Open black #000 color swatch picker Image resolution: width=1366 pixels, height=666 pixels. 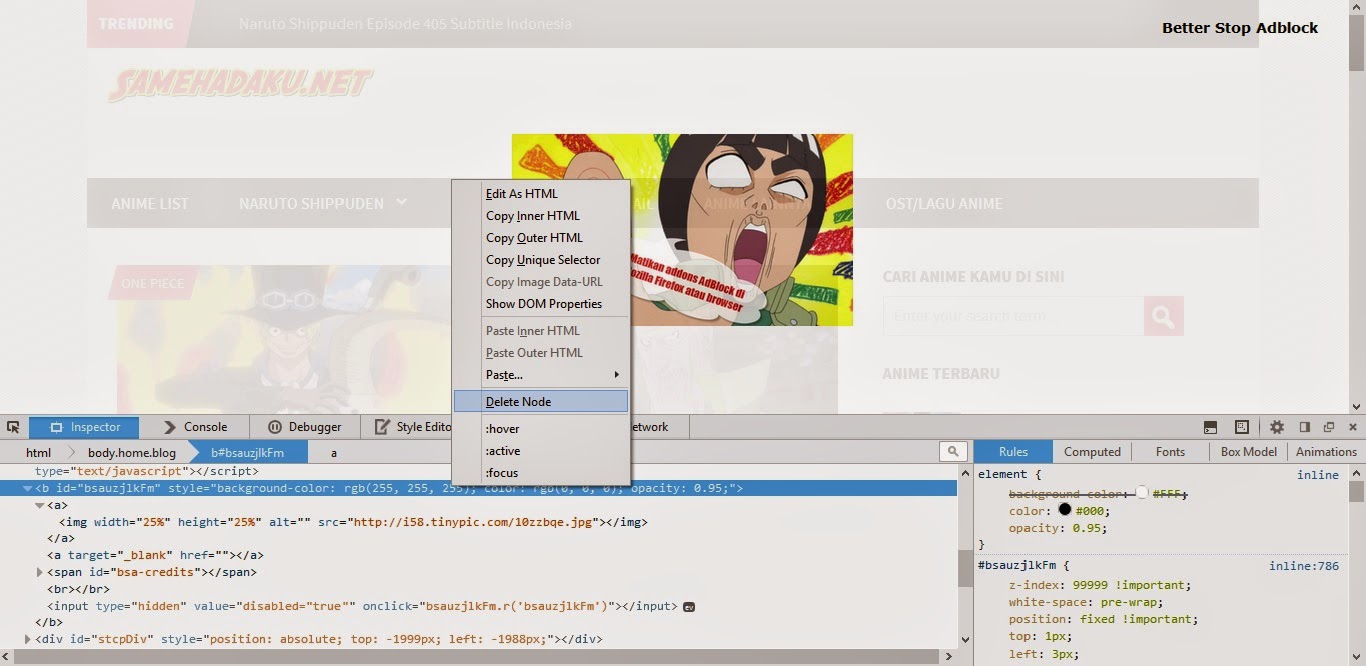[1064, 511]
